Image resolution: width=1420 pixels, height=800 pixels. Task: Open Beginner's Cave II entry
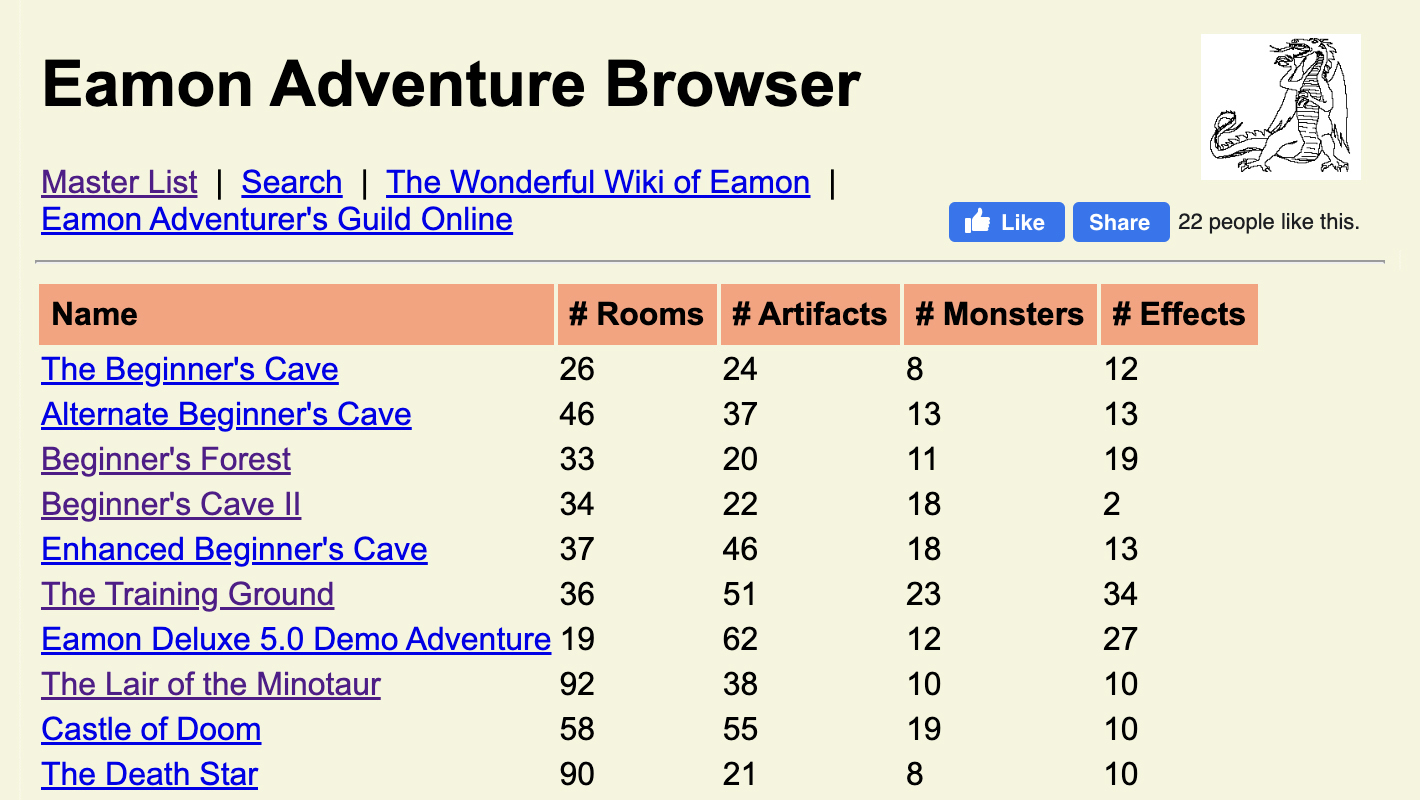[171, 504]
